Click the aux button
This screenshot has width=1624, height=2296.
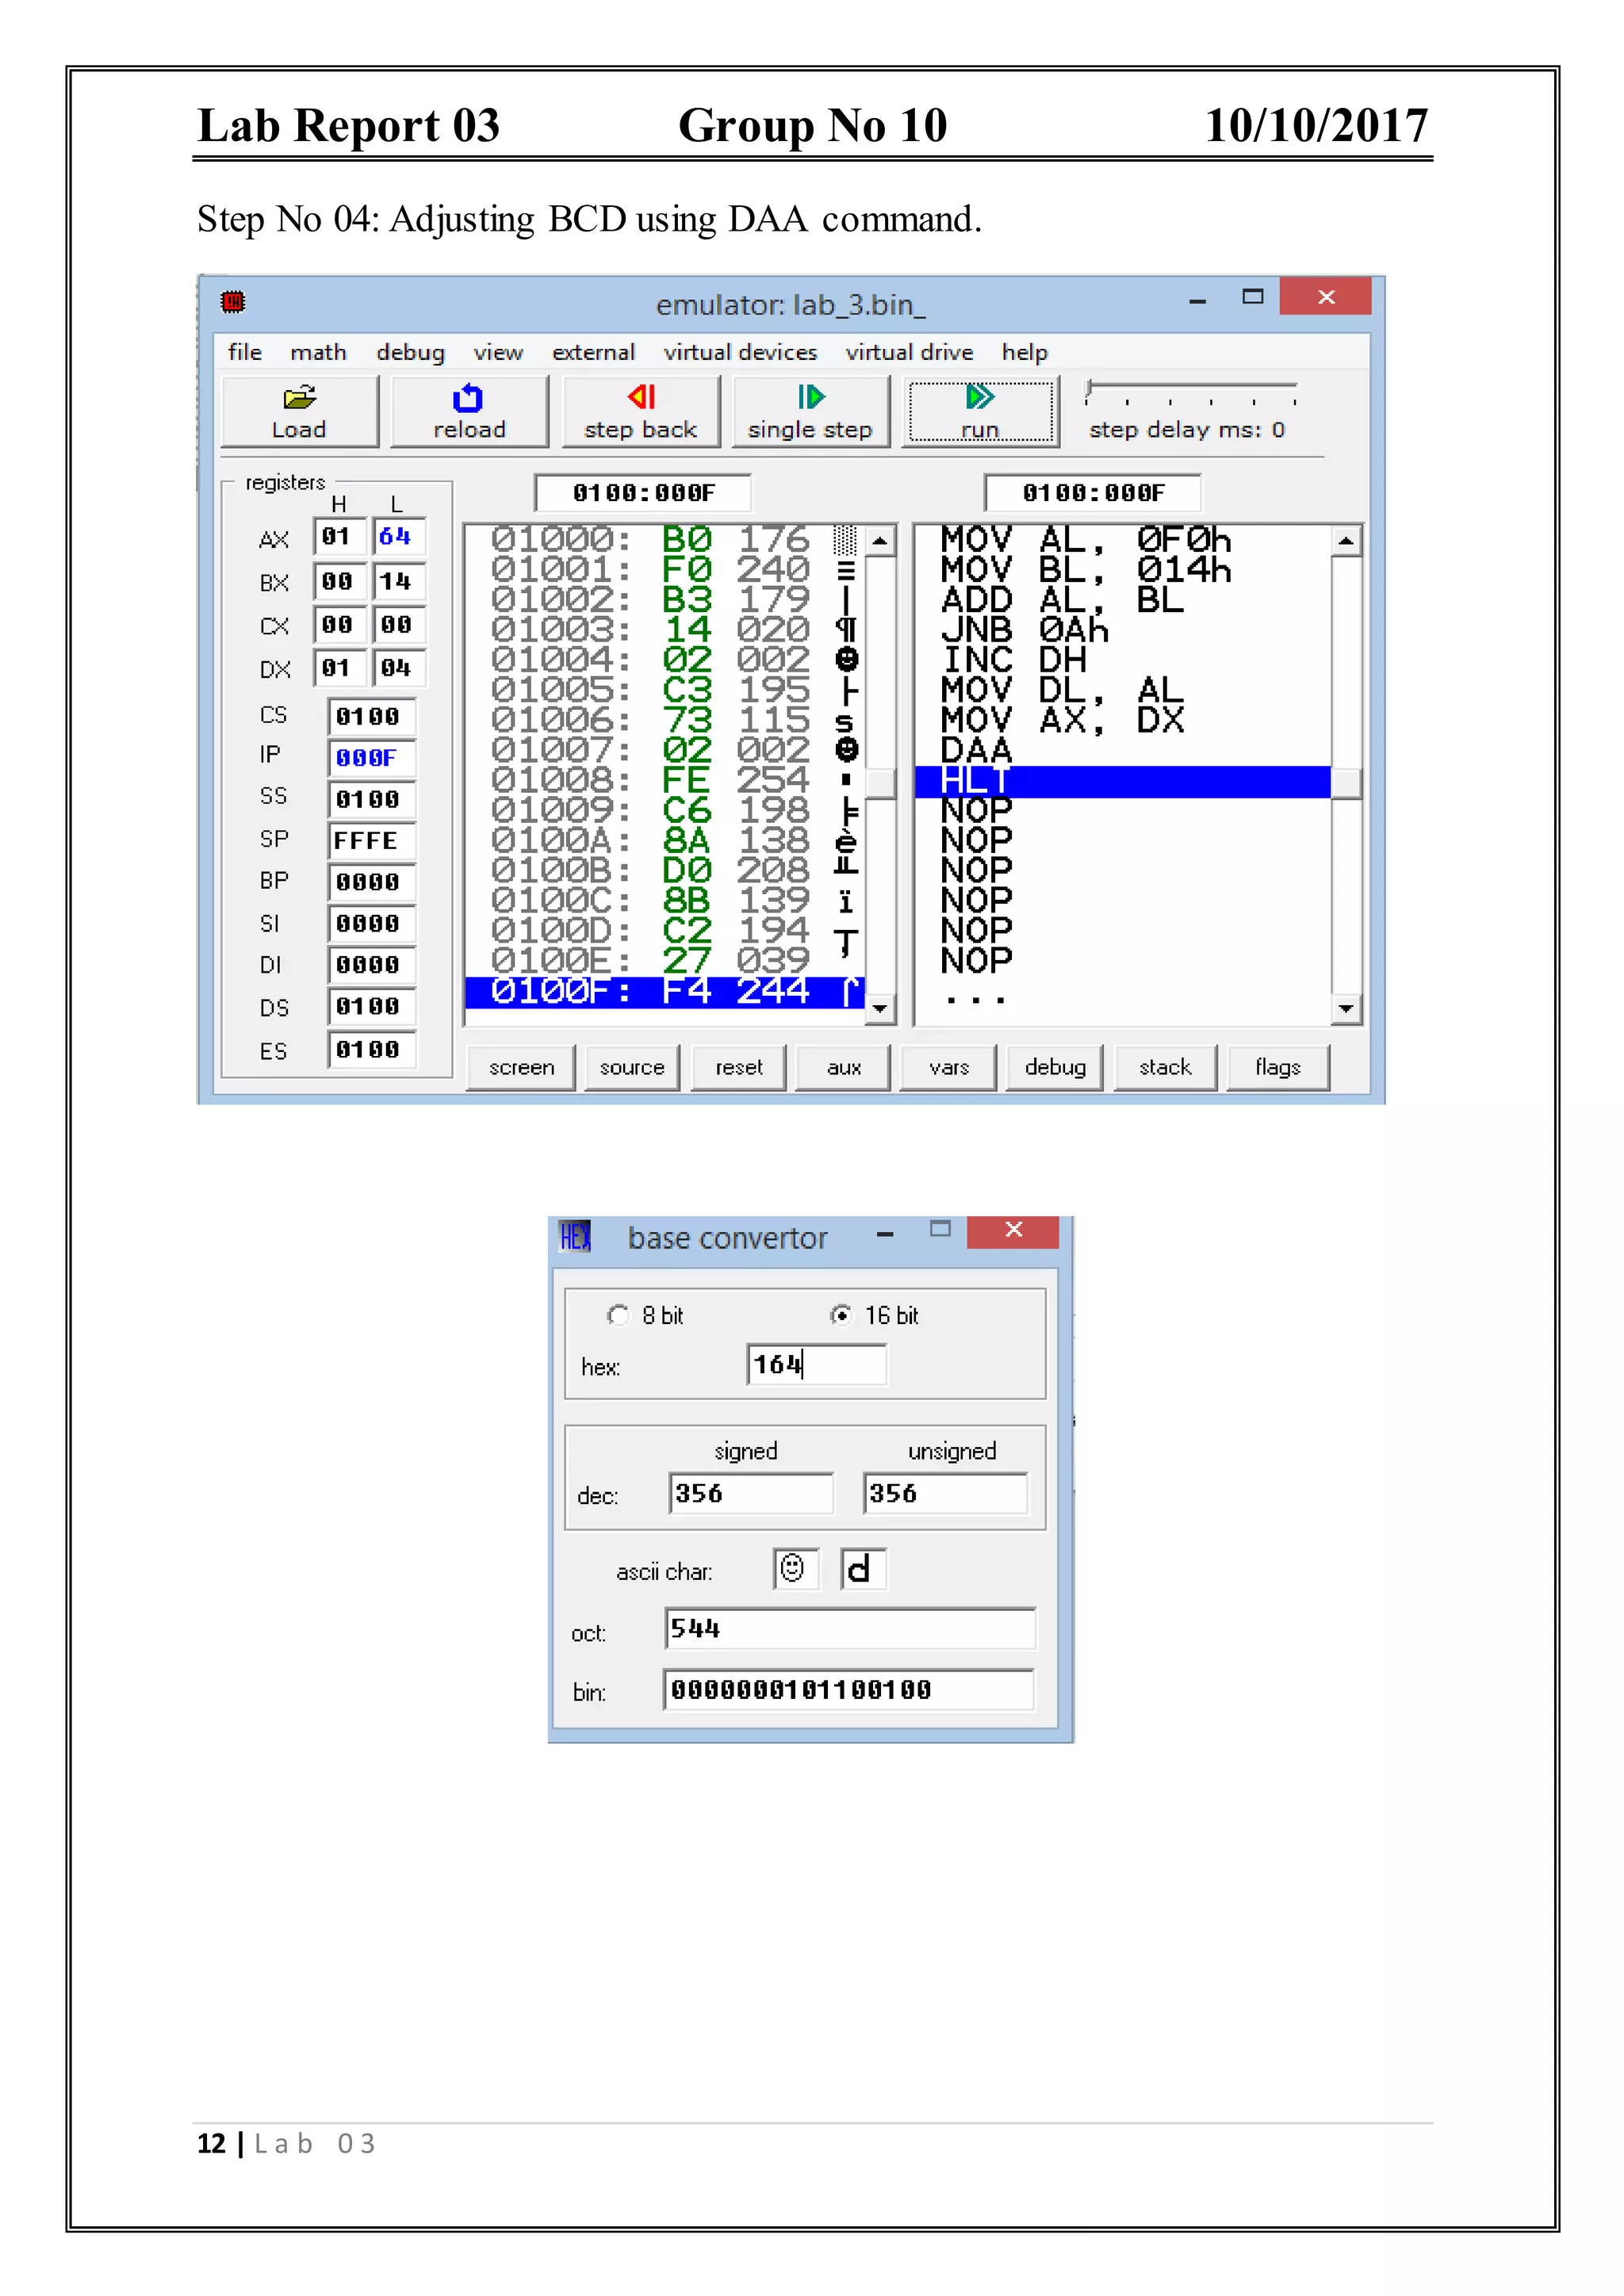tap(843, 1067)
